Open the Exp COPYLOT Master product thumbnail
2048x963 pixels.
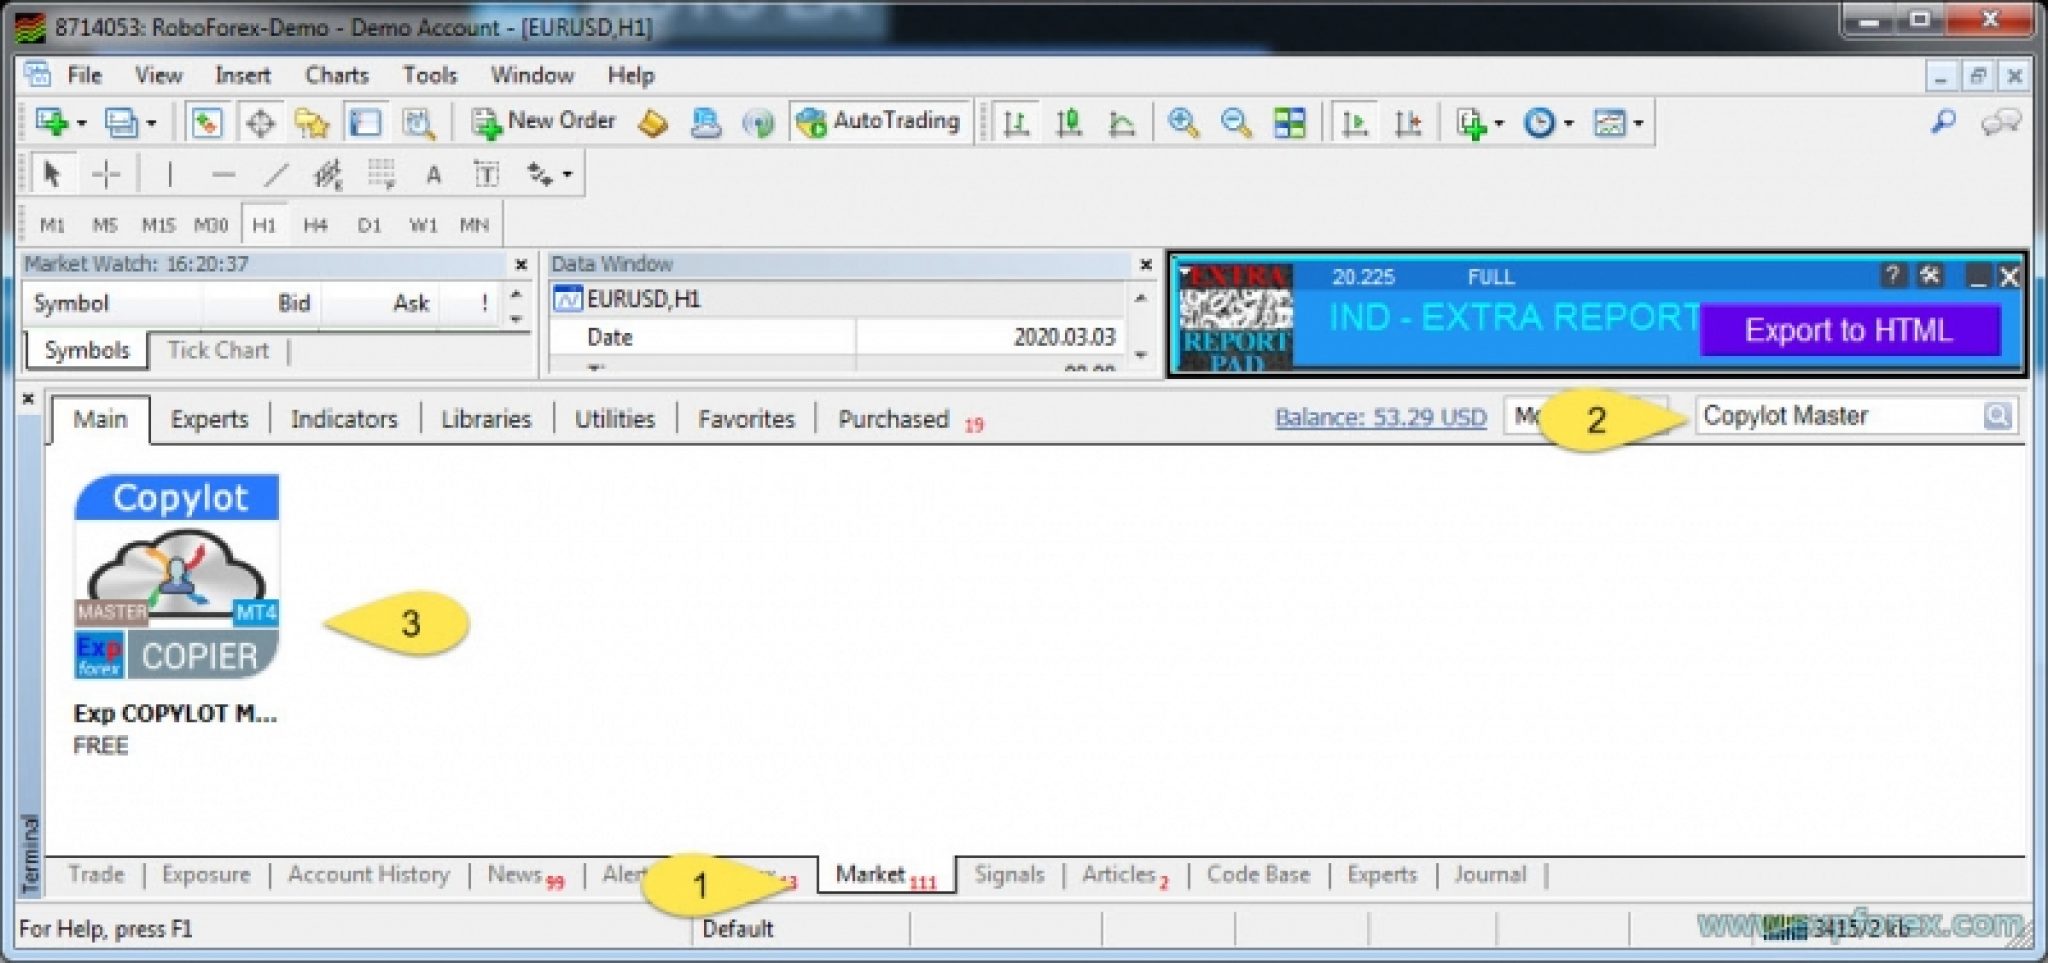[x=177, y=577]
